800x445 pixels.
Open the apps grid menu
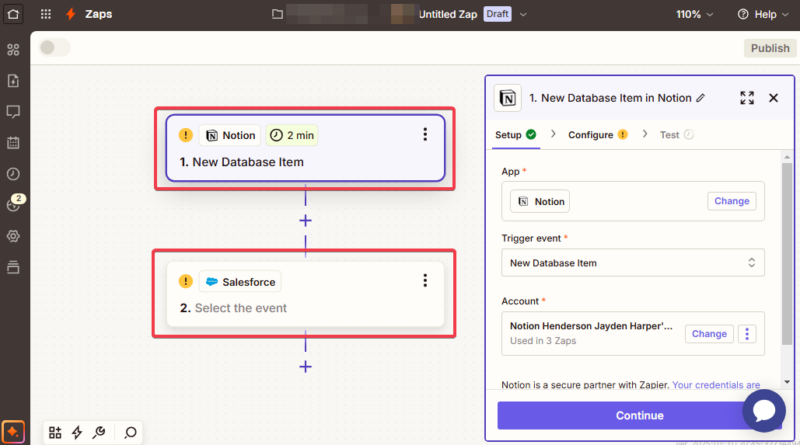(x=46, y=14)
